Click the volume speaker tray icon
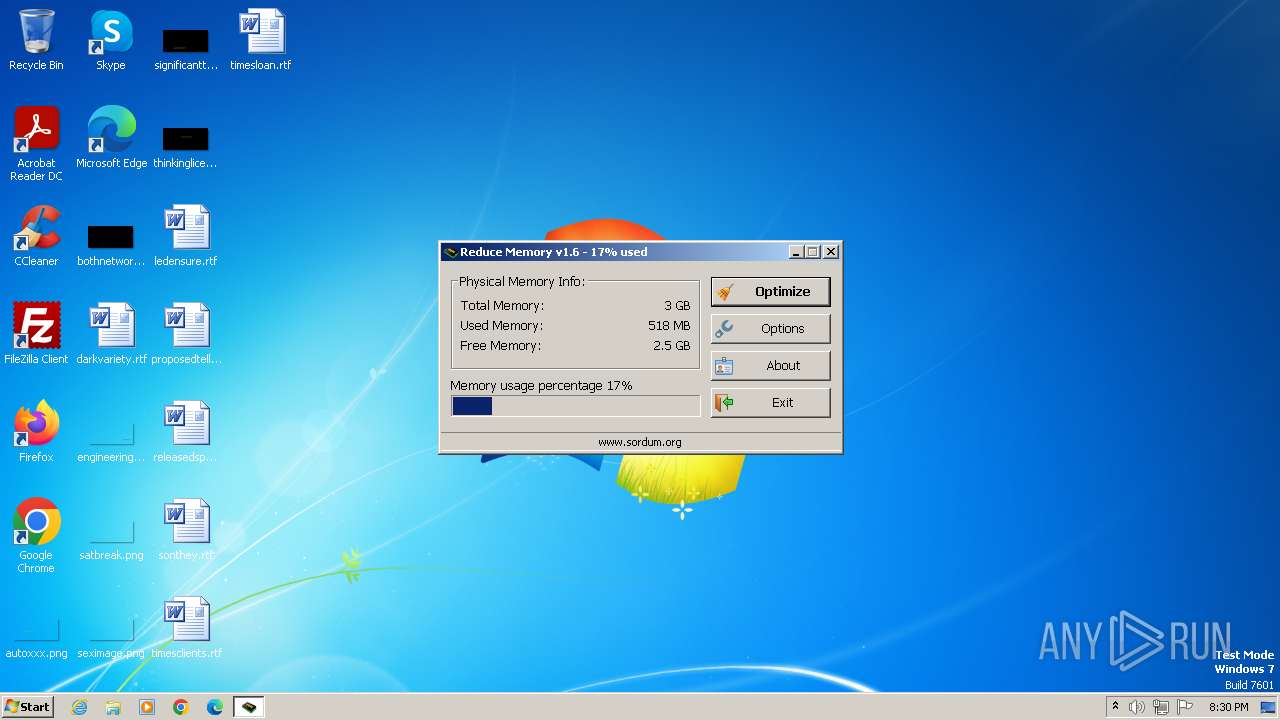Image resolution: width=1280 pixels, height=720 pixels. click(x=1137, y=707)
